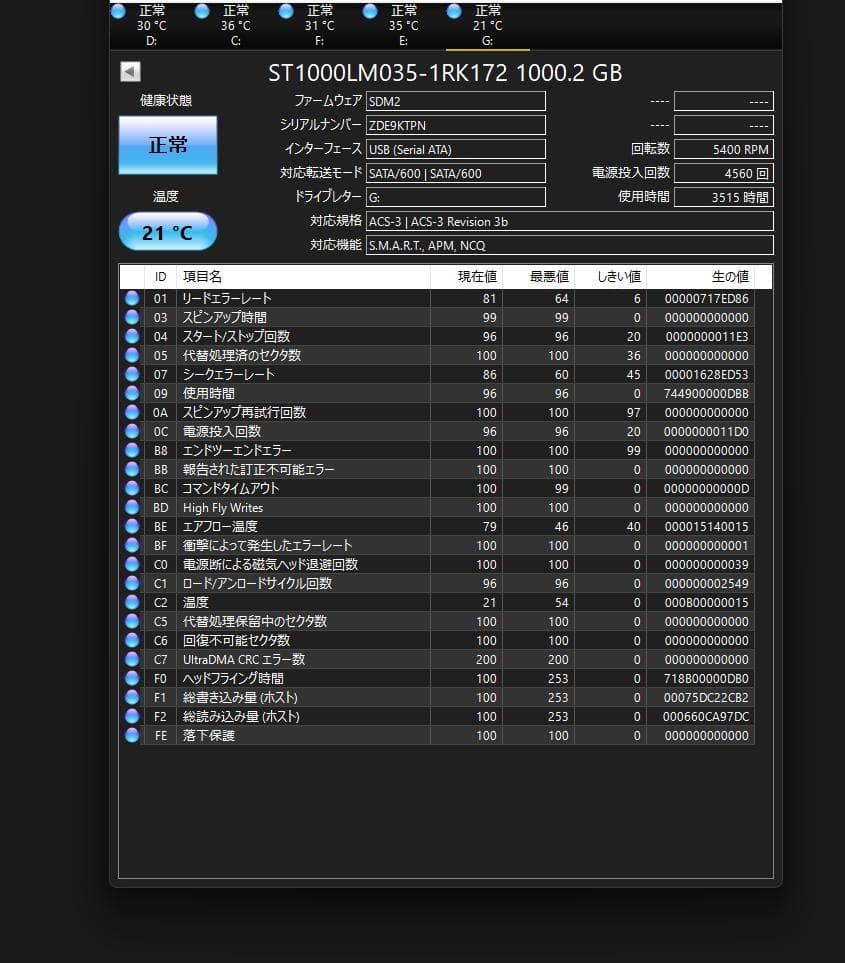Click the previous disk arrow button
This screenshot has height=963, width=845.
tap(130, 72)
